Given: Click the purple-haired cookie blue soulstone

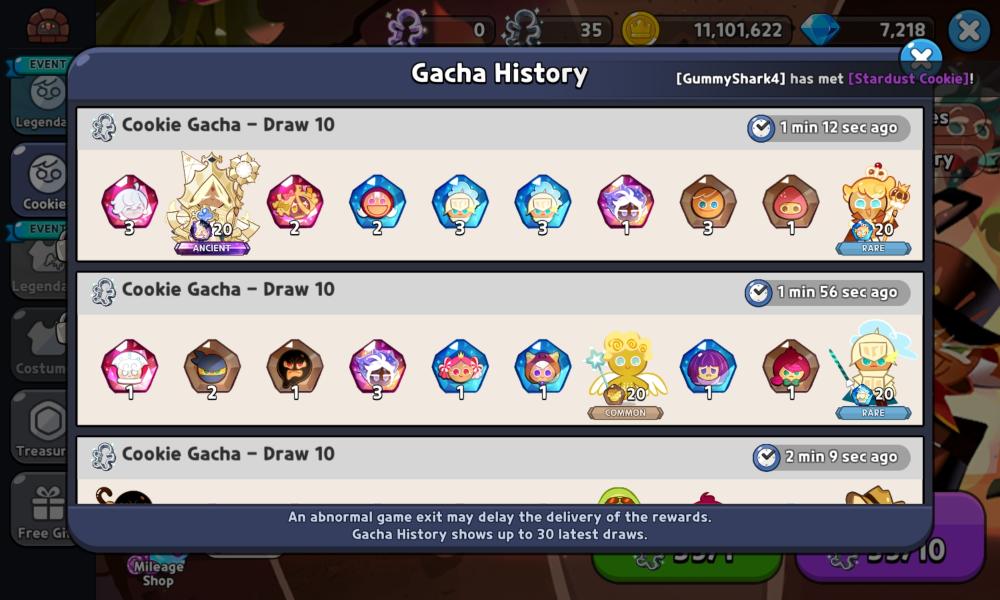Looking at the screenshot, I should tap(708, 369).
